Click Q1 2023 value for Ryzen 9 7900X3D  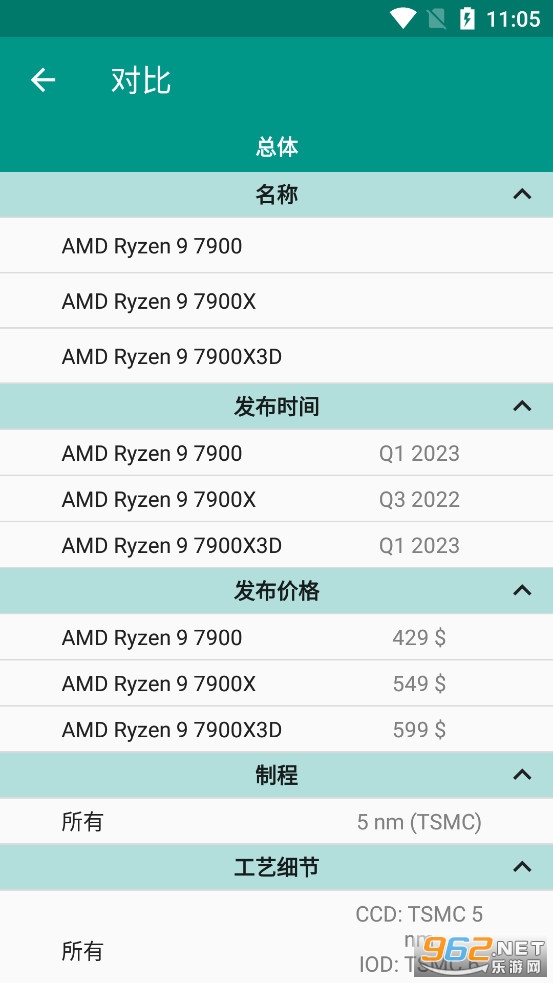click(x=419, y=545)
